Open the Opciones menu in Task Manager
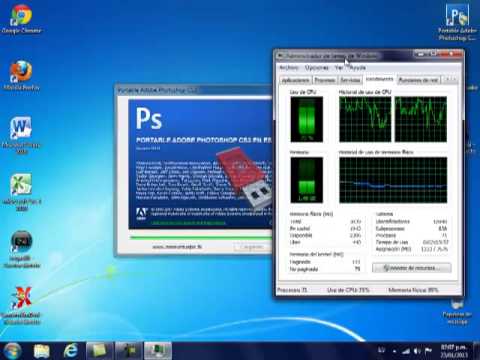The image size is (480, 360). pos(317,68)
